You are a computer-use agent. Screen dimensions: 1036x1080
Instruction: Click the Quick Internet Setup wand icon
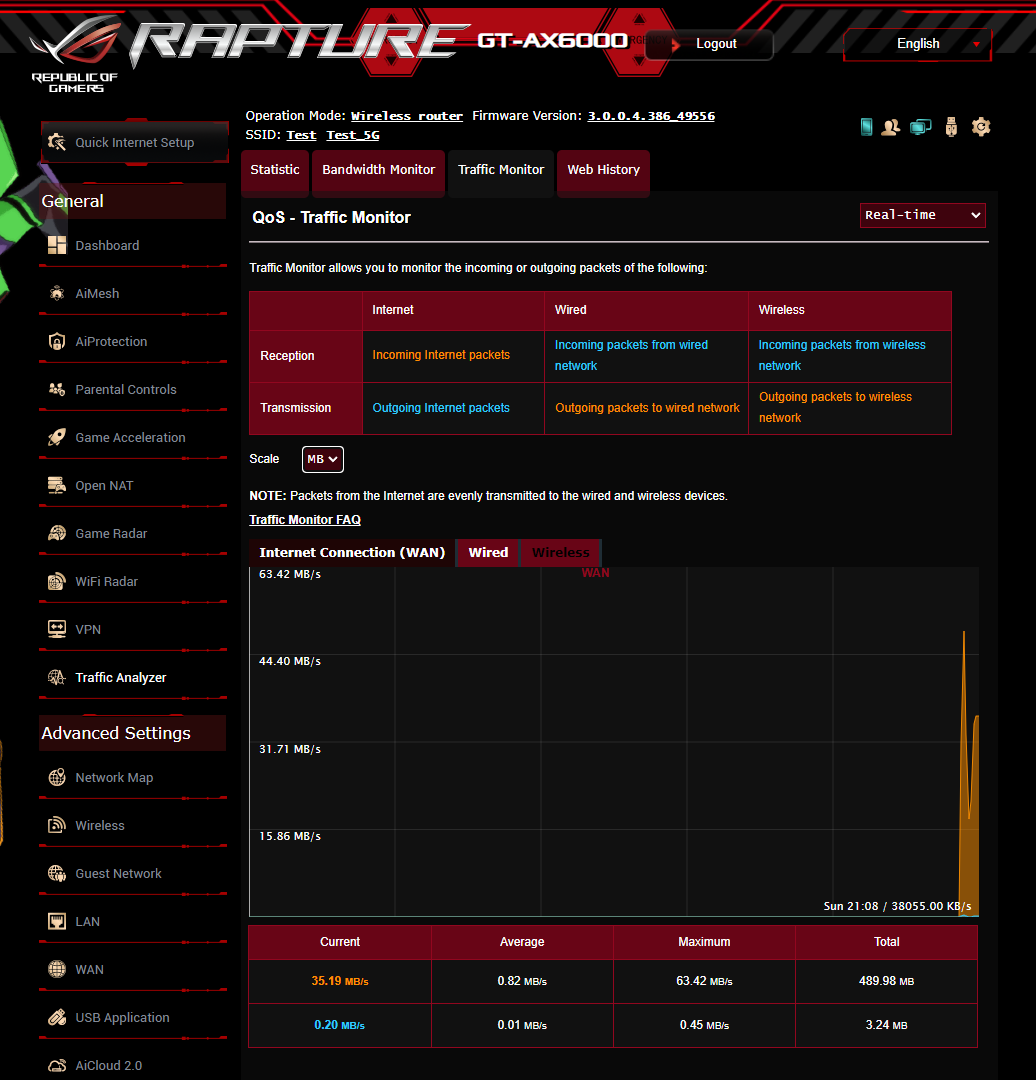(x=56, y=143)
